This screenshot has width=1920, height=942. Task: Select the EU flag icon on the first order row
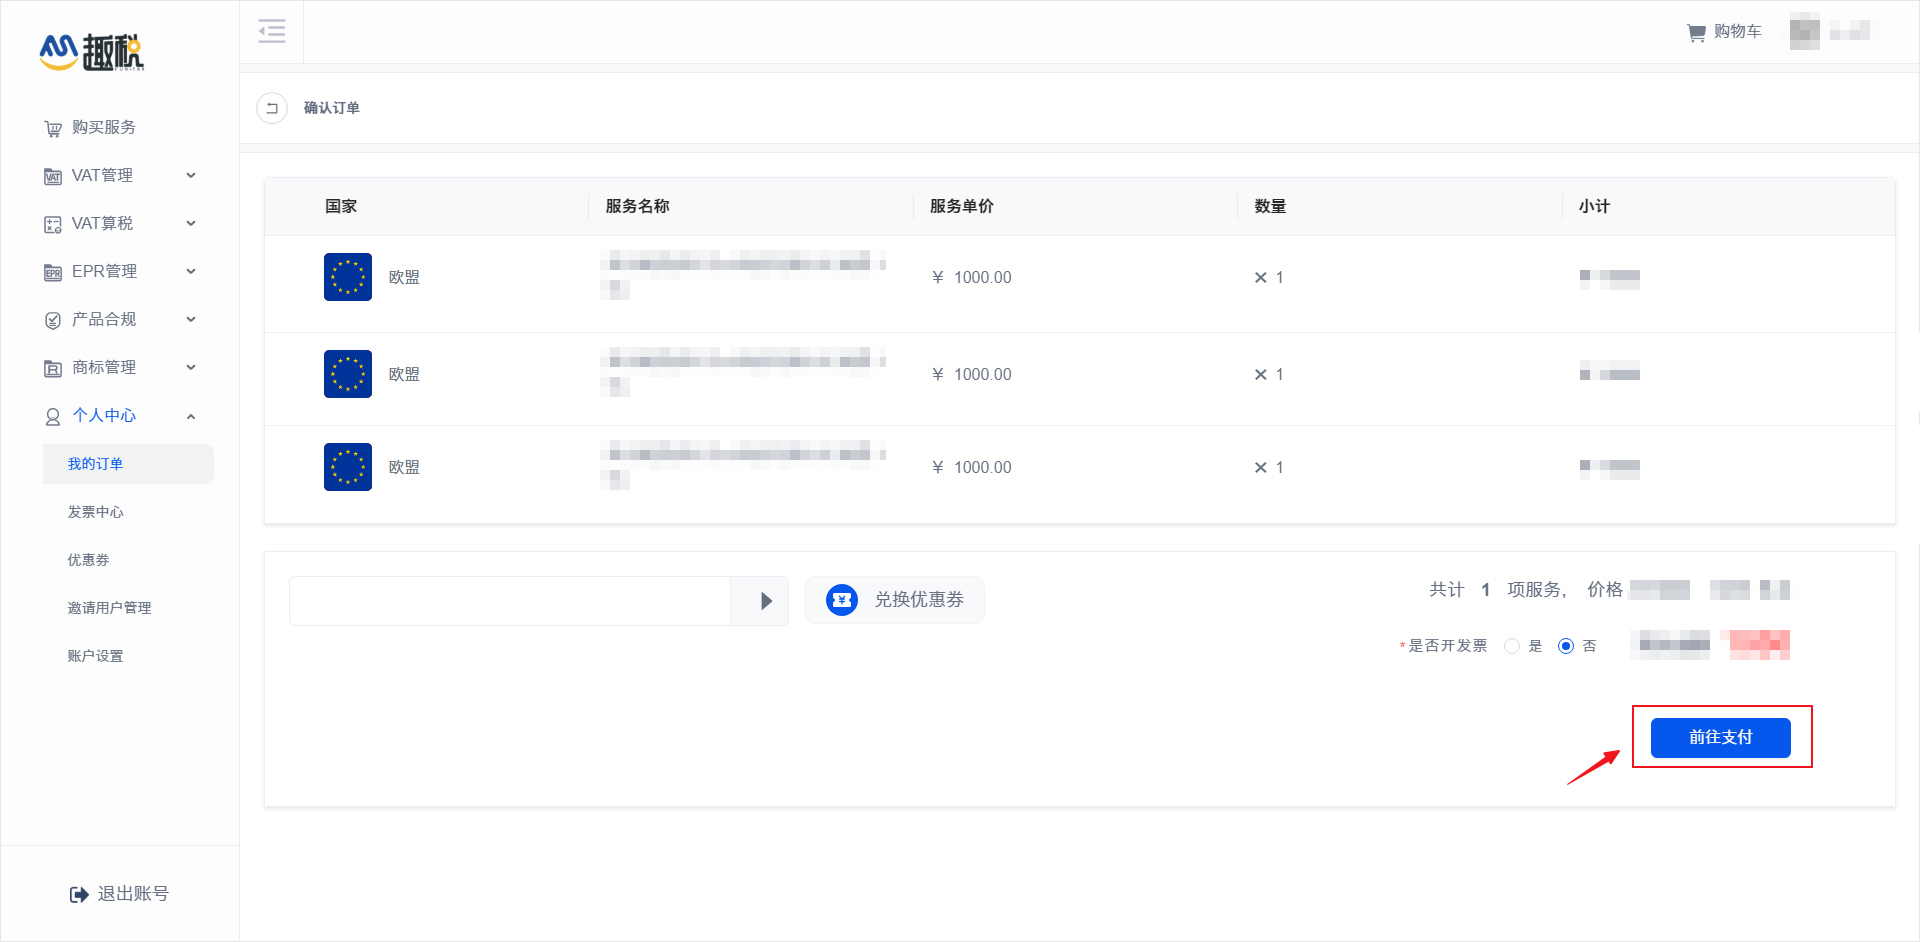click(347, 277)
